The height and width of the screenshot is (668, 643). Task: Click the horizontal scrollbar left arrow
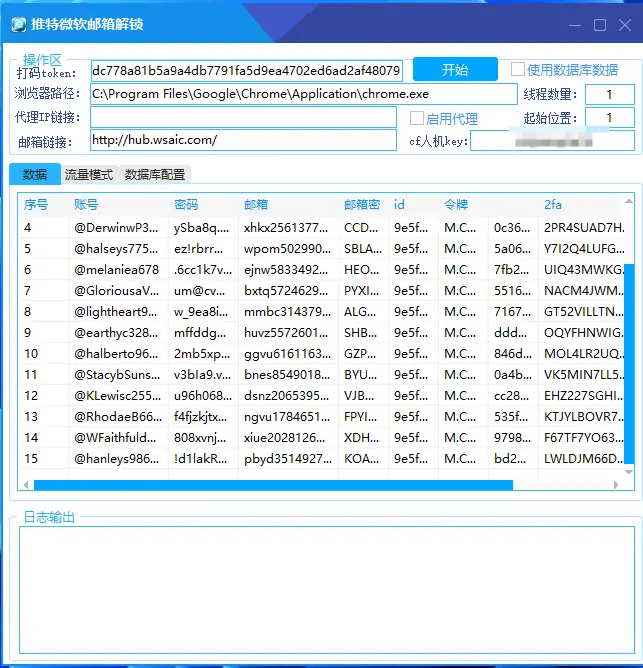coord(26,485)
